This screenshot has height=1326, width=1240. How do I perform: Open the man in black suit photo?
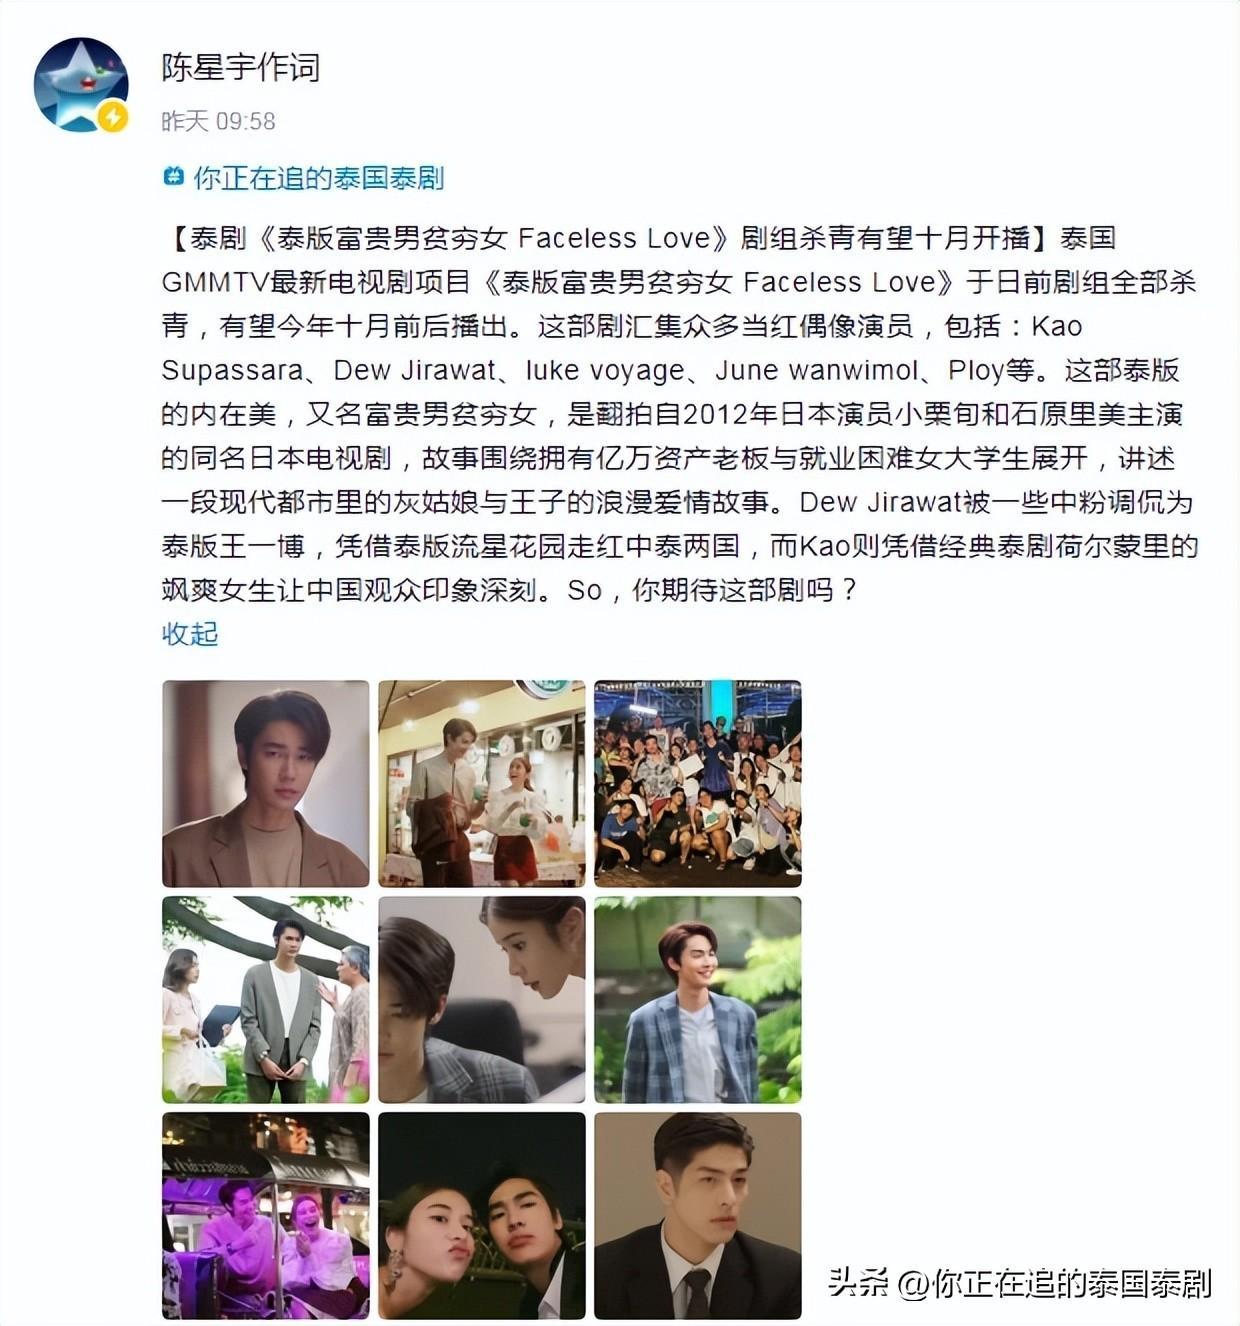pos(698,1215)
